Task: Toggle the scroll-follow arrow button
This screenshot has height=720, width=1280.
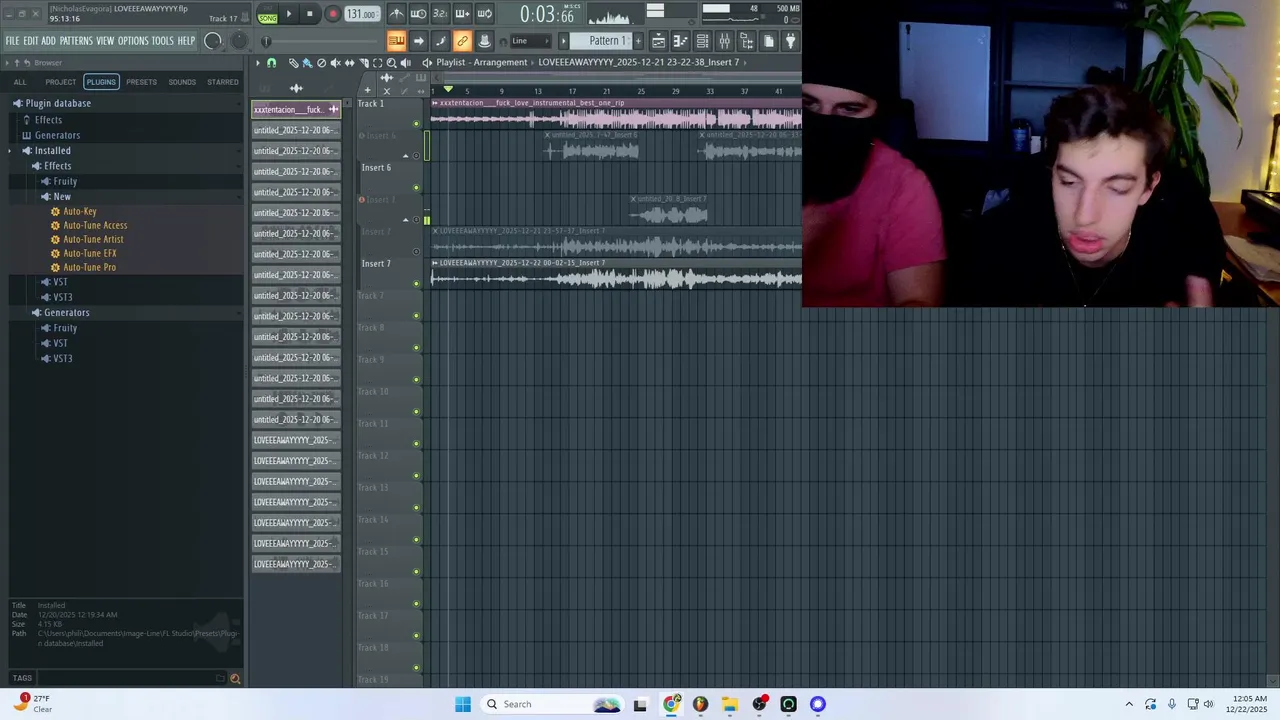Action: click(x=418, y=41)
